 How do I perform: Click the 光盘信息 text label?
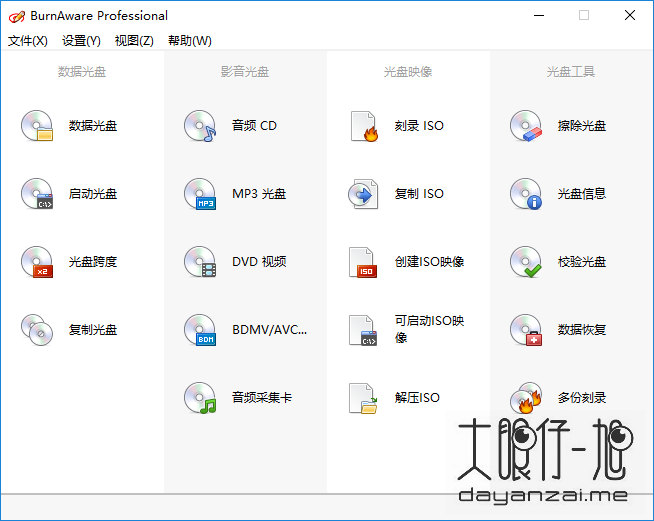tap(582, 194)
